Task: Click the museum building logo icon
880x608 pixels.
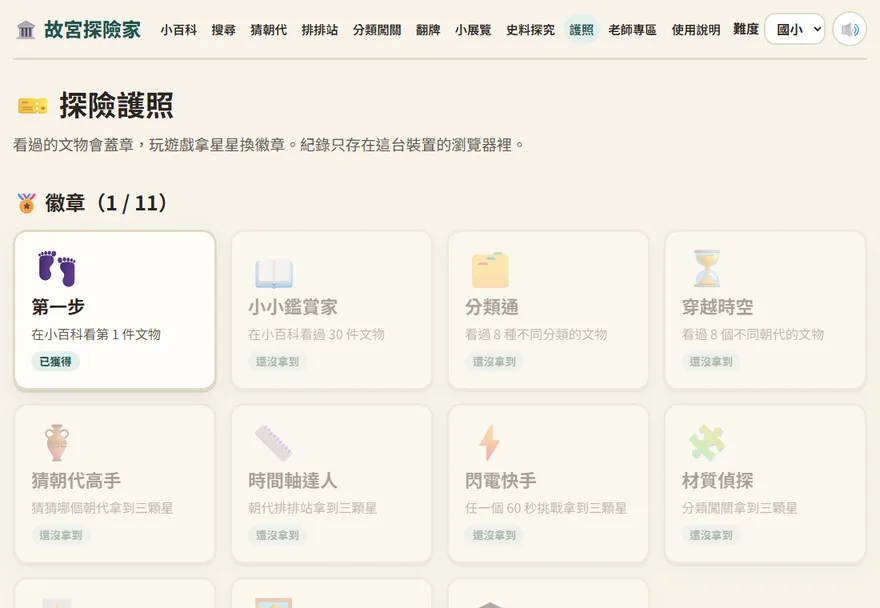Action: (26, 30)
